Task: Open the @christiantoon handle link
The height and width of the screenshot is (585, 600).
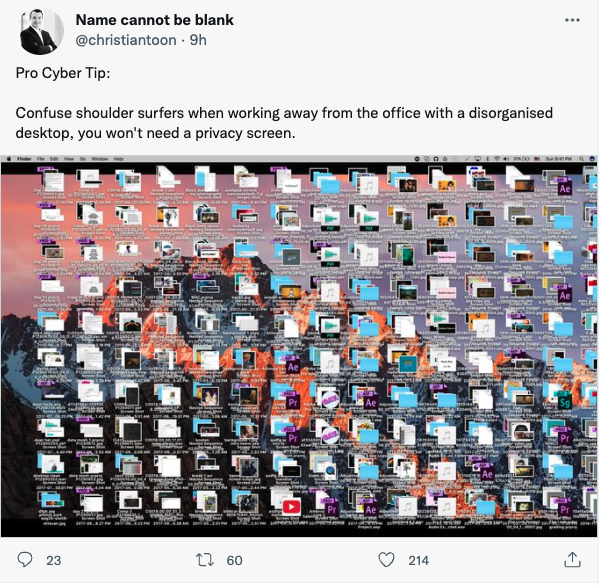Action: (x=126, y=40)
